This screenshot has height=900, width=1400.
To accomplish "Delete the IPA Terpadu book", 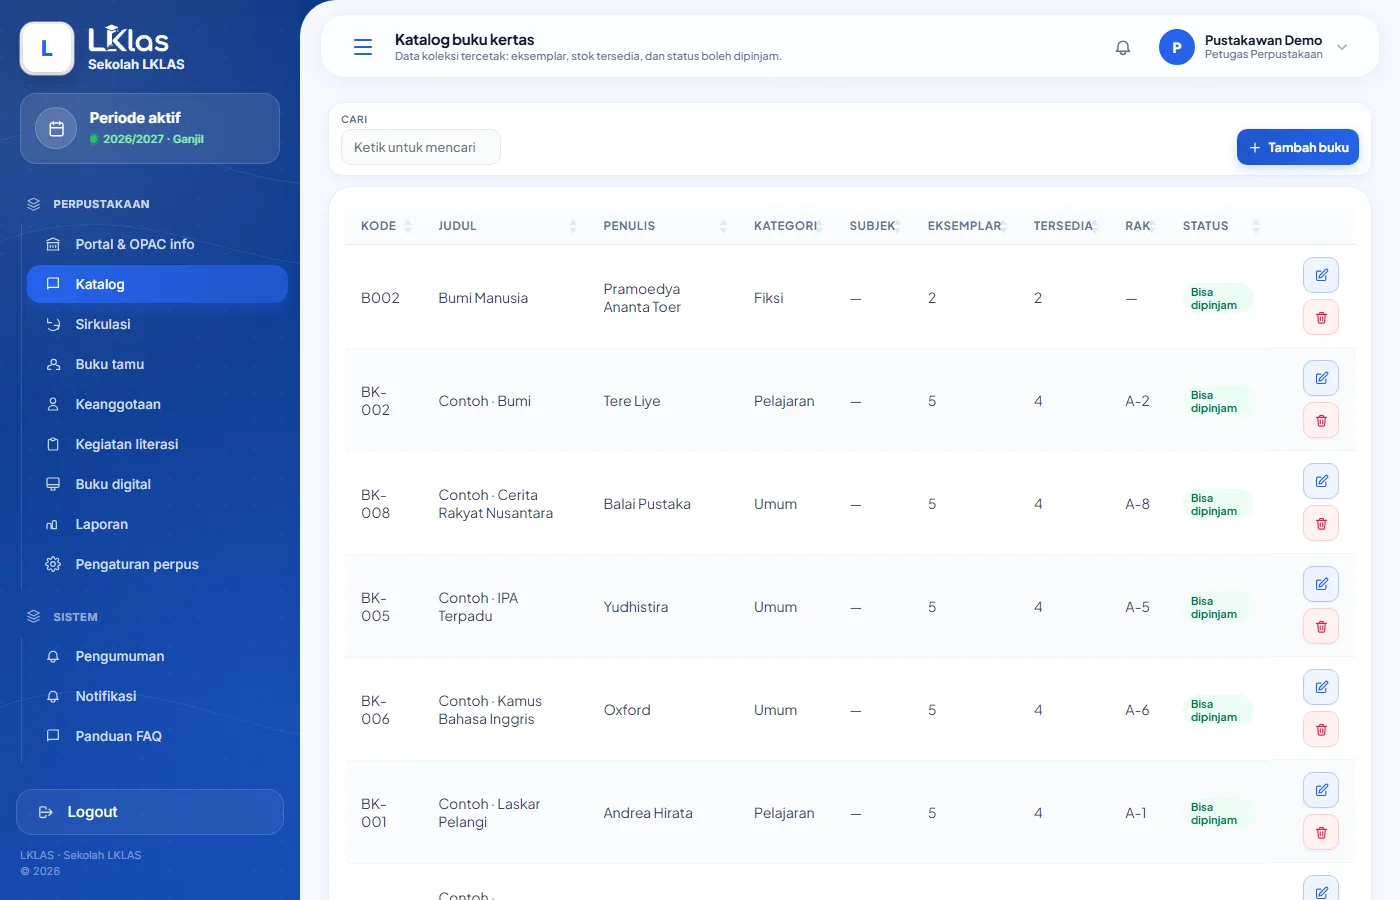I will (1321, 627).
